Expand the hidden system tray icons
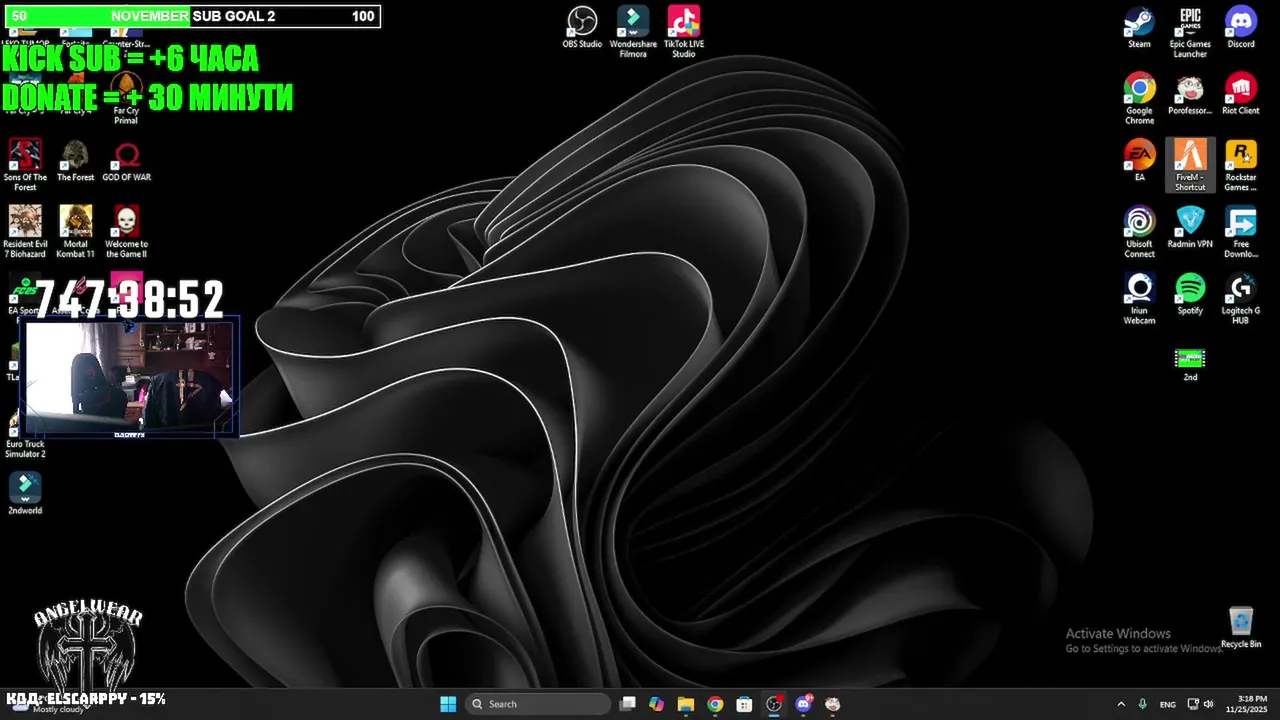 pyautogui.click(x=1120, y=704)
